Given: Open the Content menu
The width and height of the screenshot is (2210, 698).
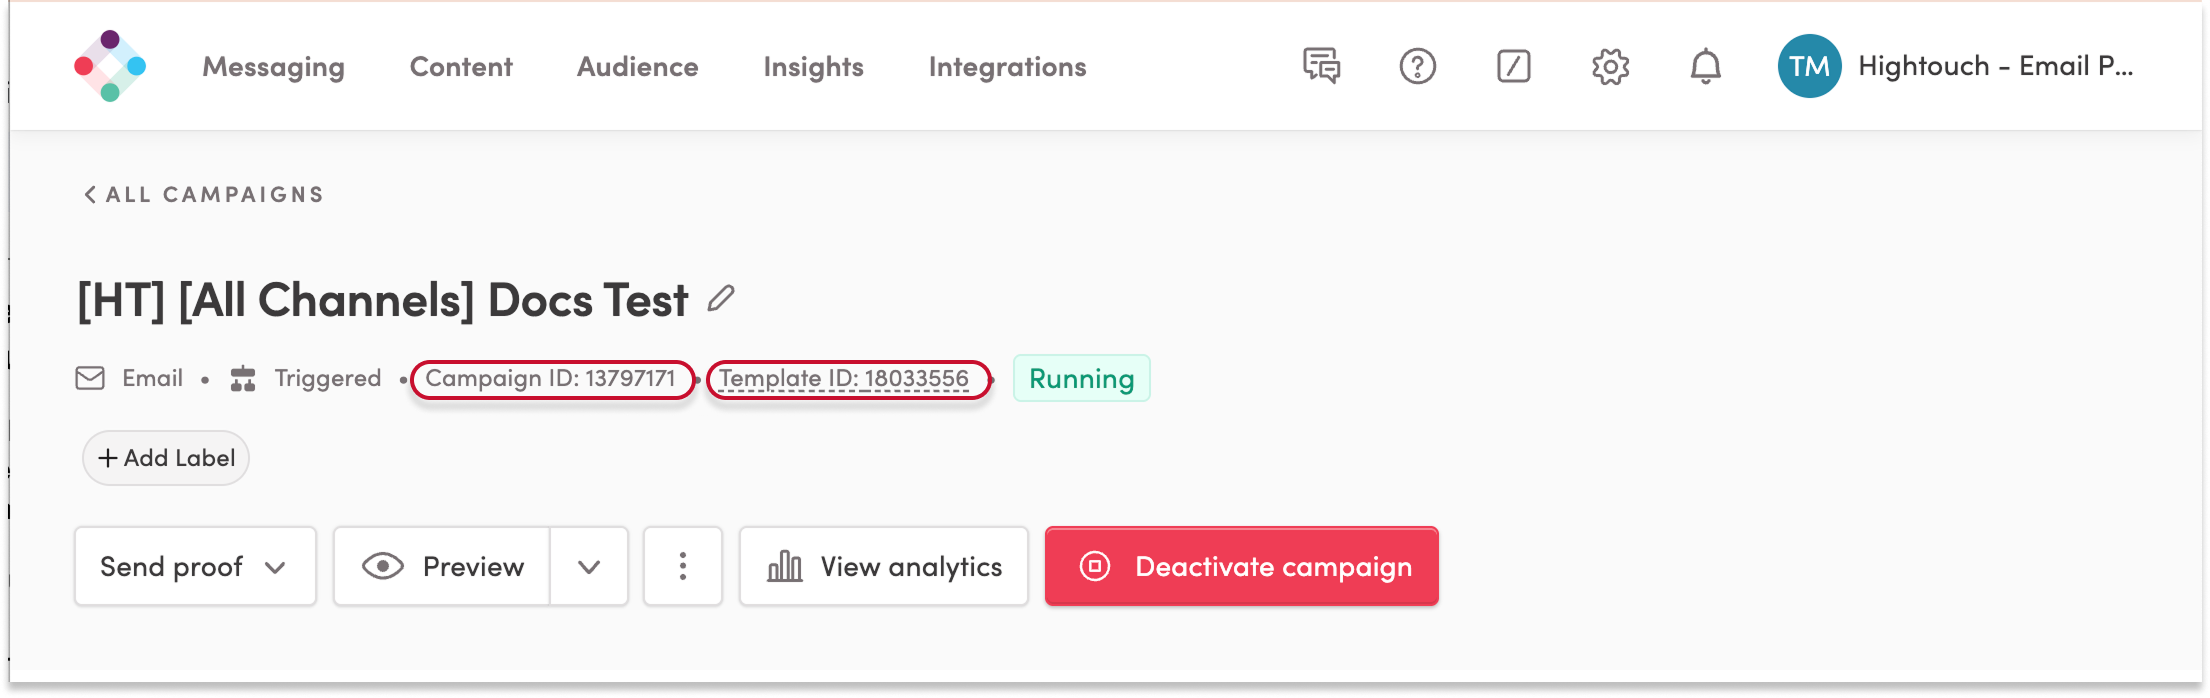Looking at the screenshot, I should tap(461, 66).
